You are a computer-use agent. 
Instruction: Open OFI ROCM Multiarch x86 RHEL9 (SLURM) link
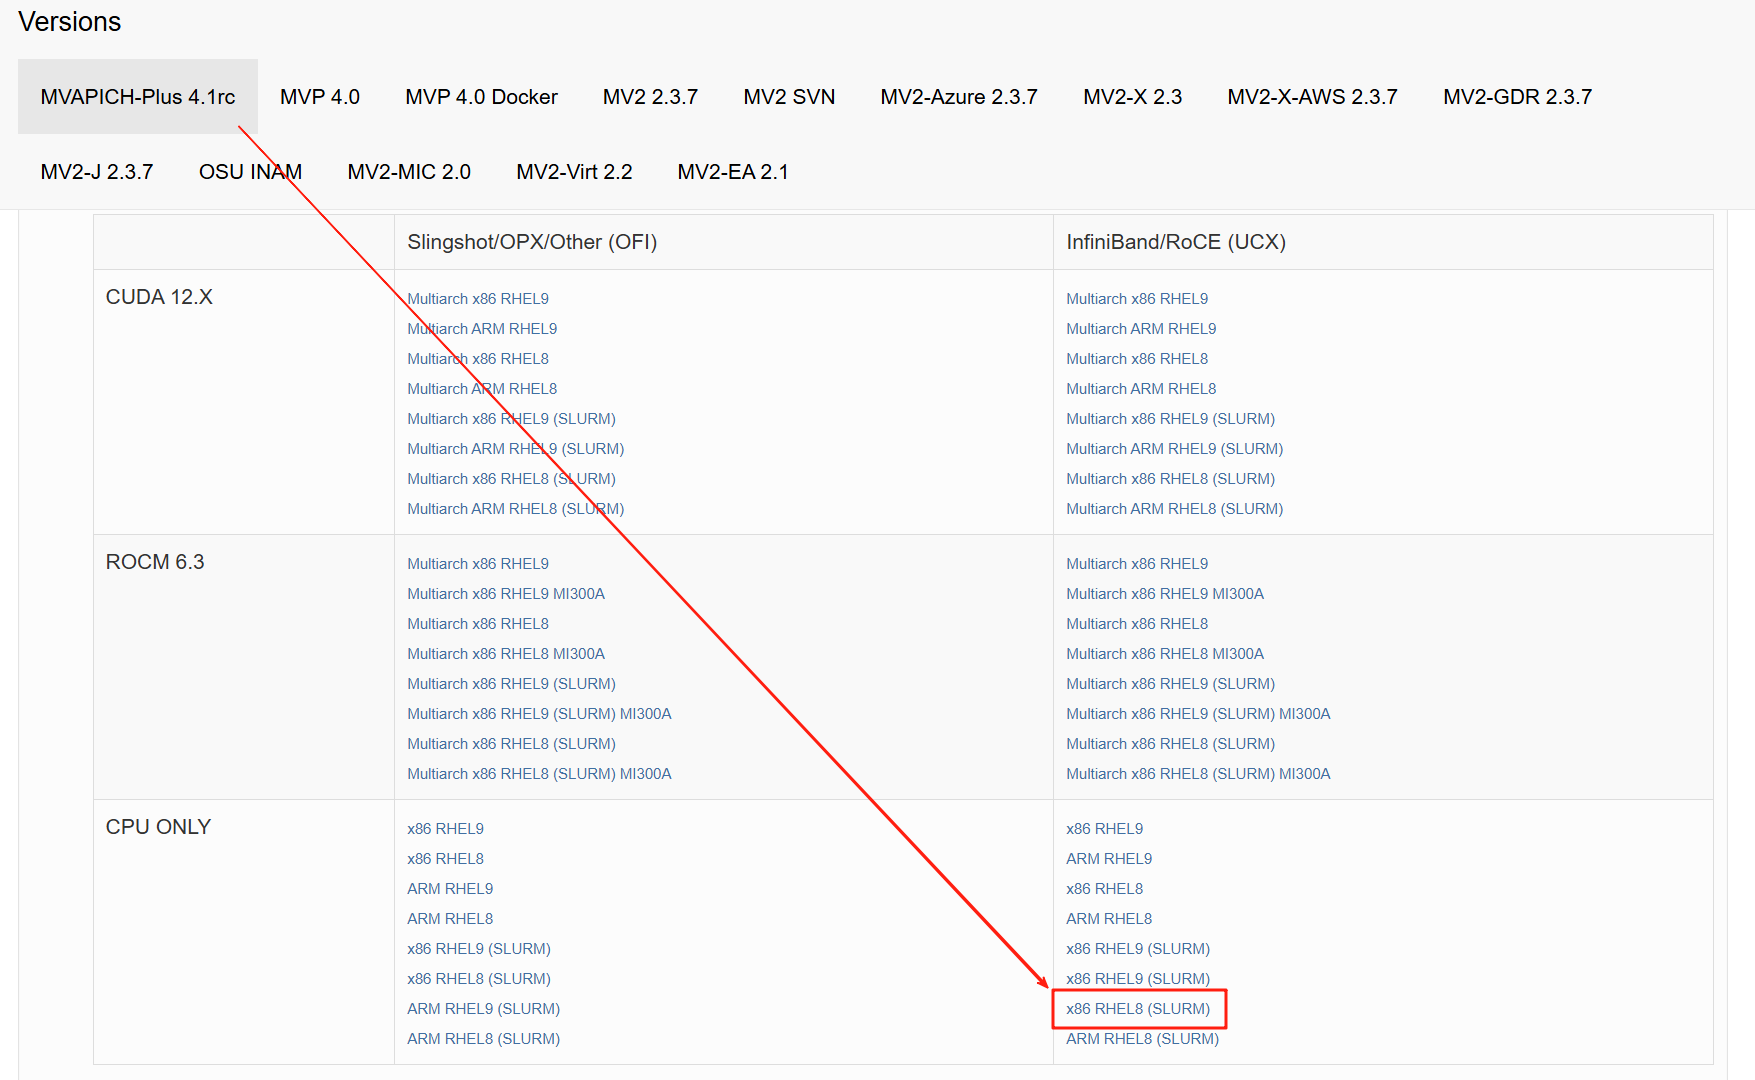511,684
